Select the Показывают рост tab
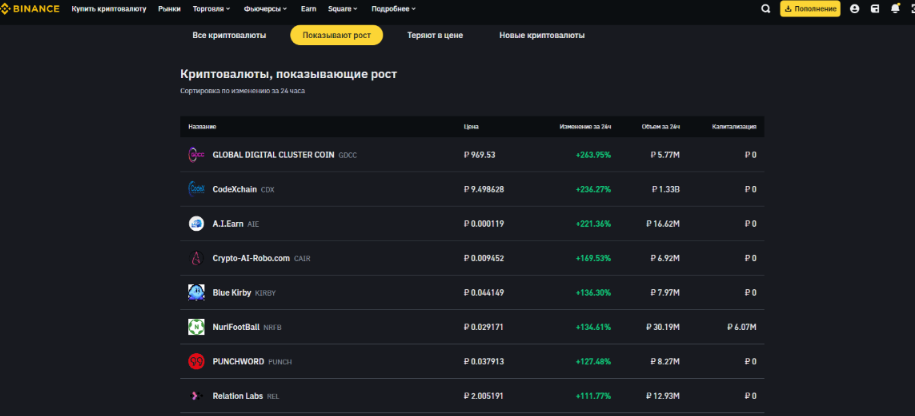The width and height of the screenshot is (915, 416). (x=337, y=36)
